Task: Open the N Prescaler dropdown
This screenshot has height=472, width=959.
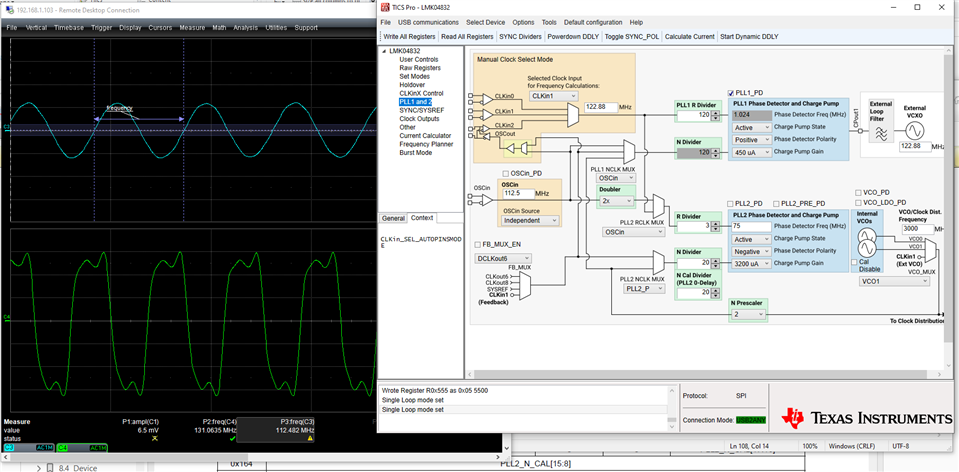Action: (748, 314)
